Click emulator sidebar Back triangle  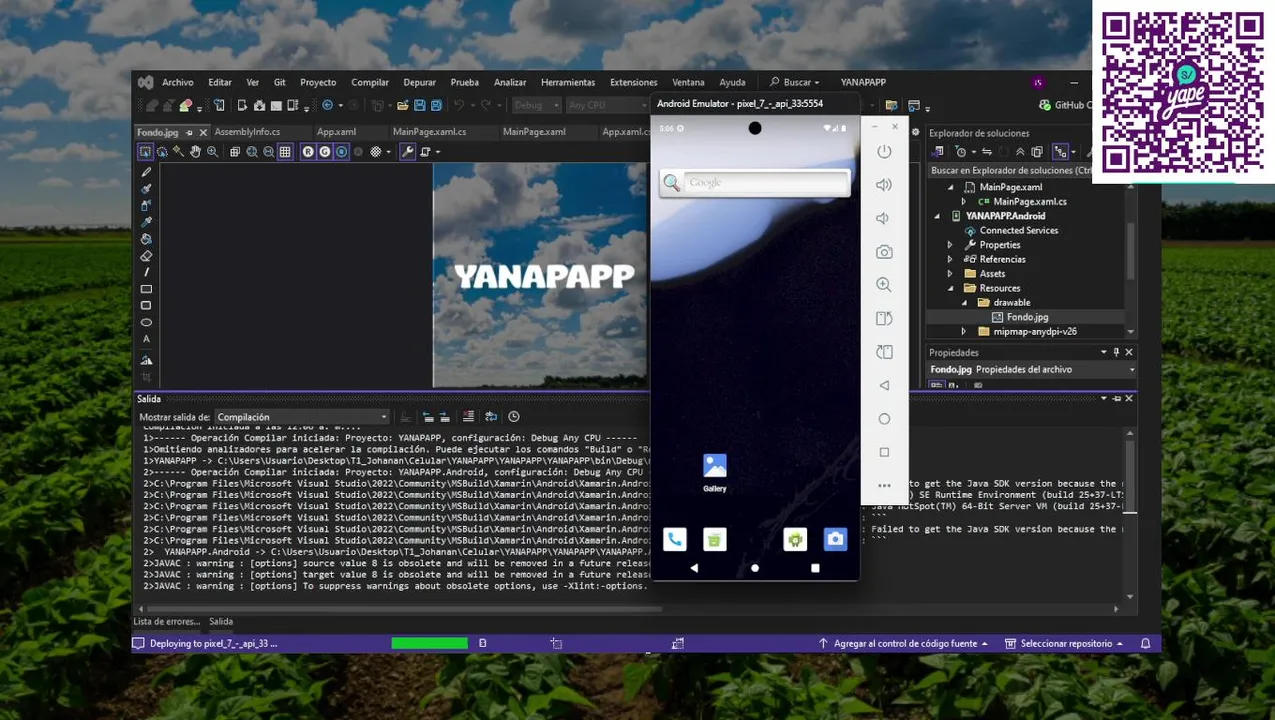point(884,385)
